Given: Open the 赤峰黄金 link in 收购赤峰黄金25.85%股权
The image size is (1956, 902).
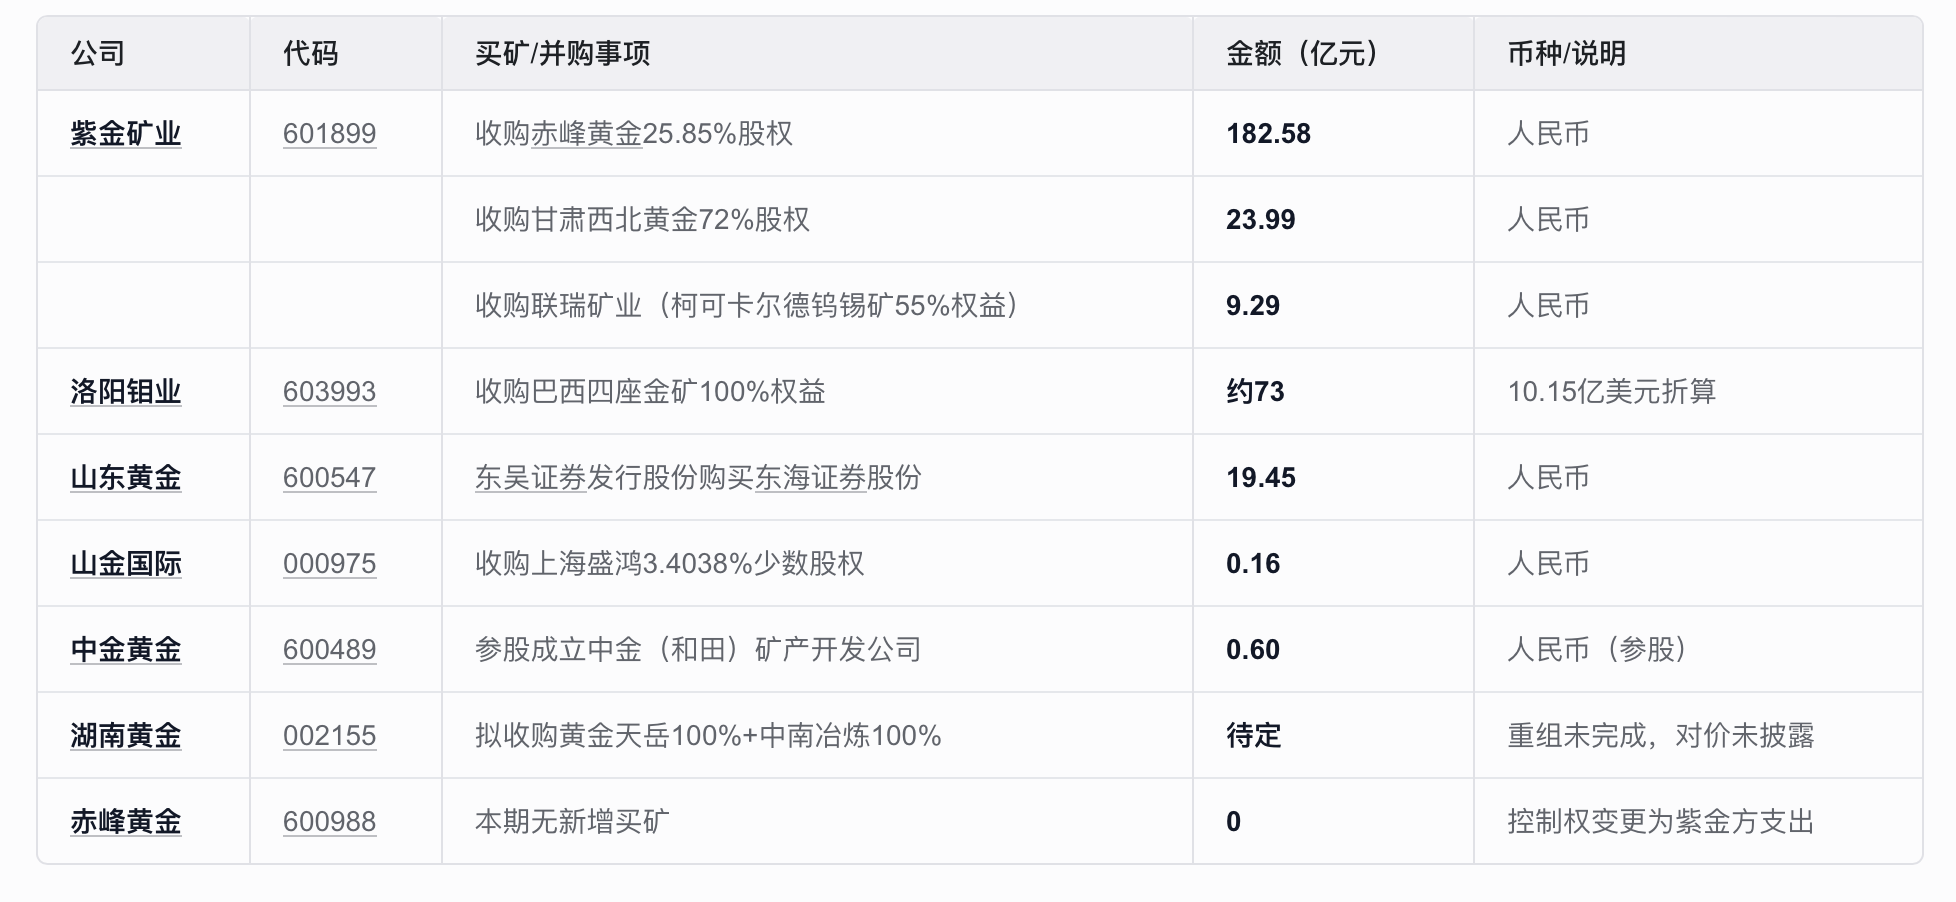Looking at the screenshot, I should 586,134.
